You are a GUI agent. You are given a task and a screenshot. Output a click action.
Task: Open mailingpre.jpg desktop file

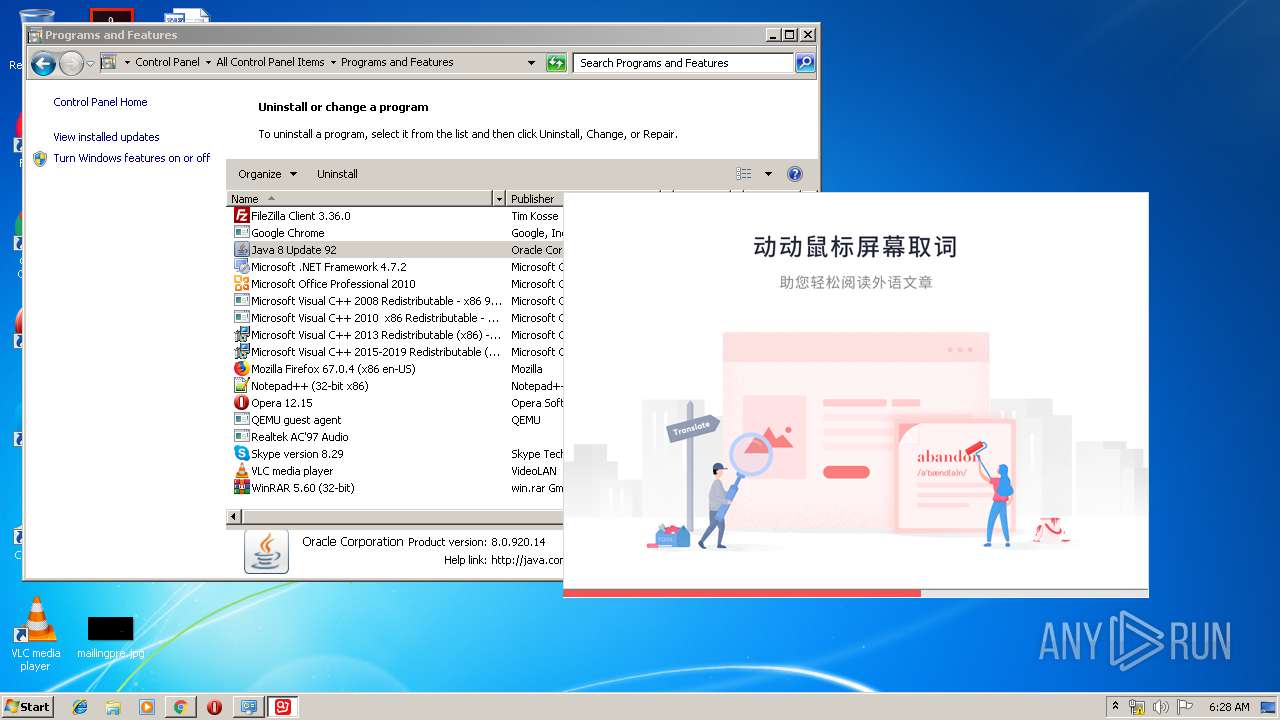click(x=110, y=636)
